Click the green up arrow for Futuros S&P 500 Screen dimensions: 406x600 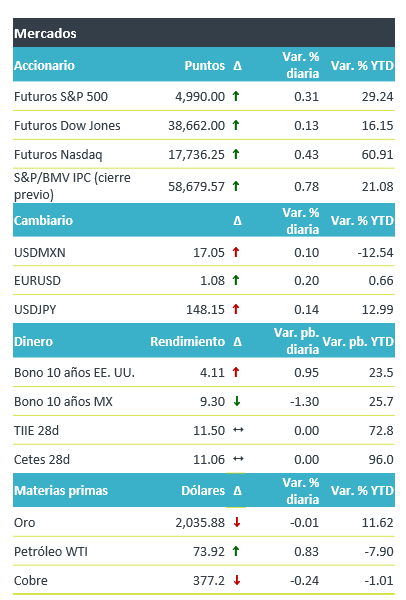(236, 96)
